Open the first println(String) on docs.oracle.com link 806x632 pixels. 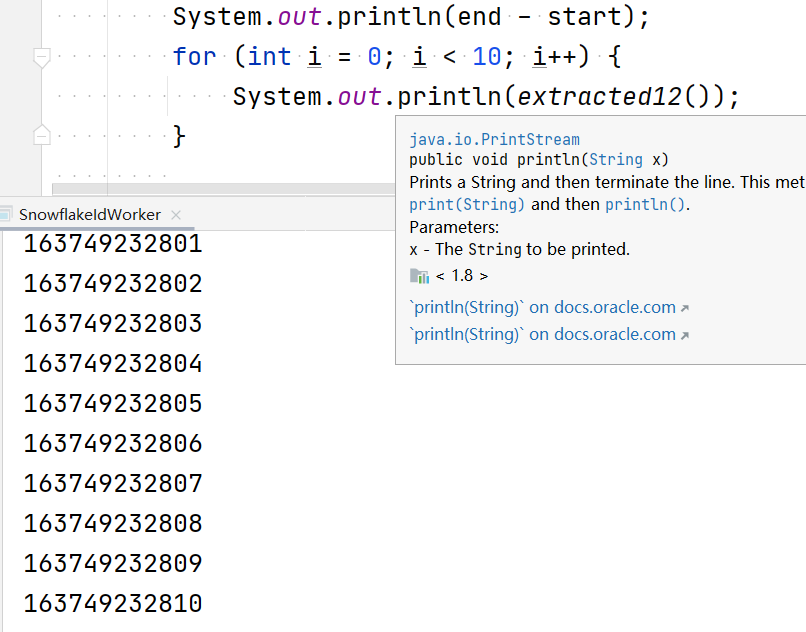[540, 307]
